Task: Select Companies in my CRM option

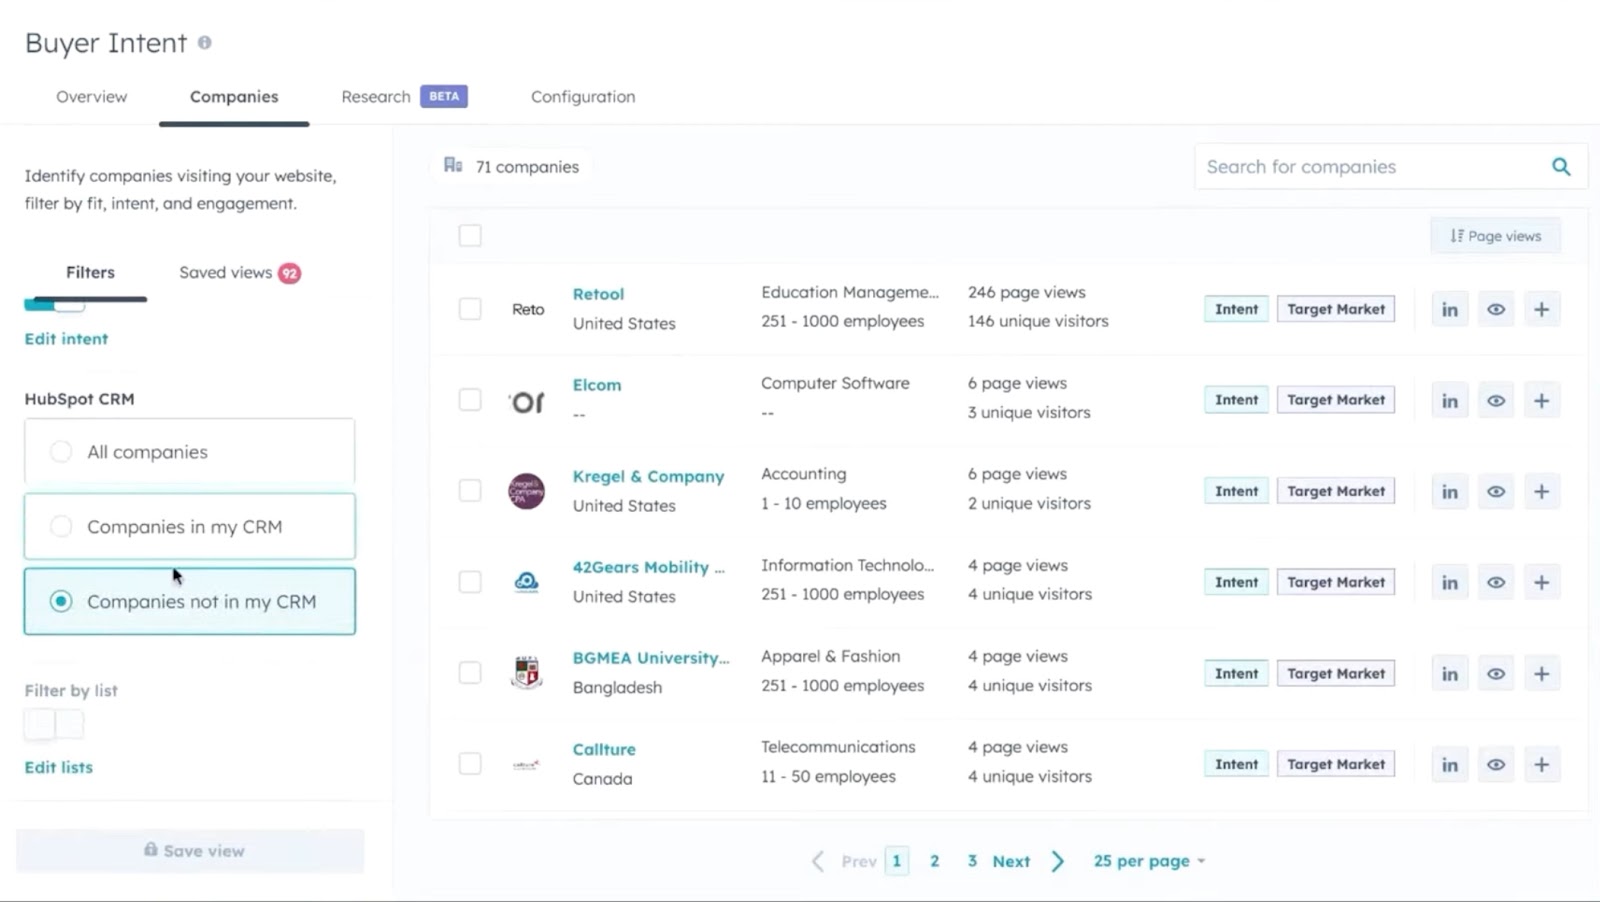Action: [190, 526]
